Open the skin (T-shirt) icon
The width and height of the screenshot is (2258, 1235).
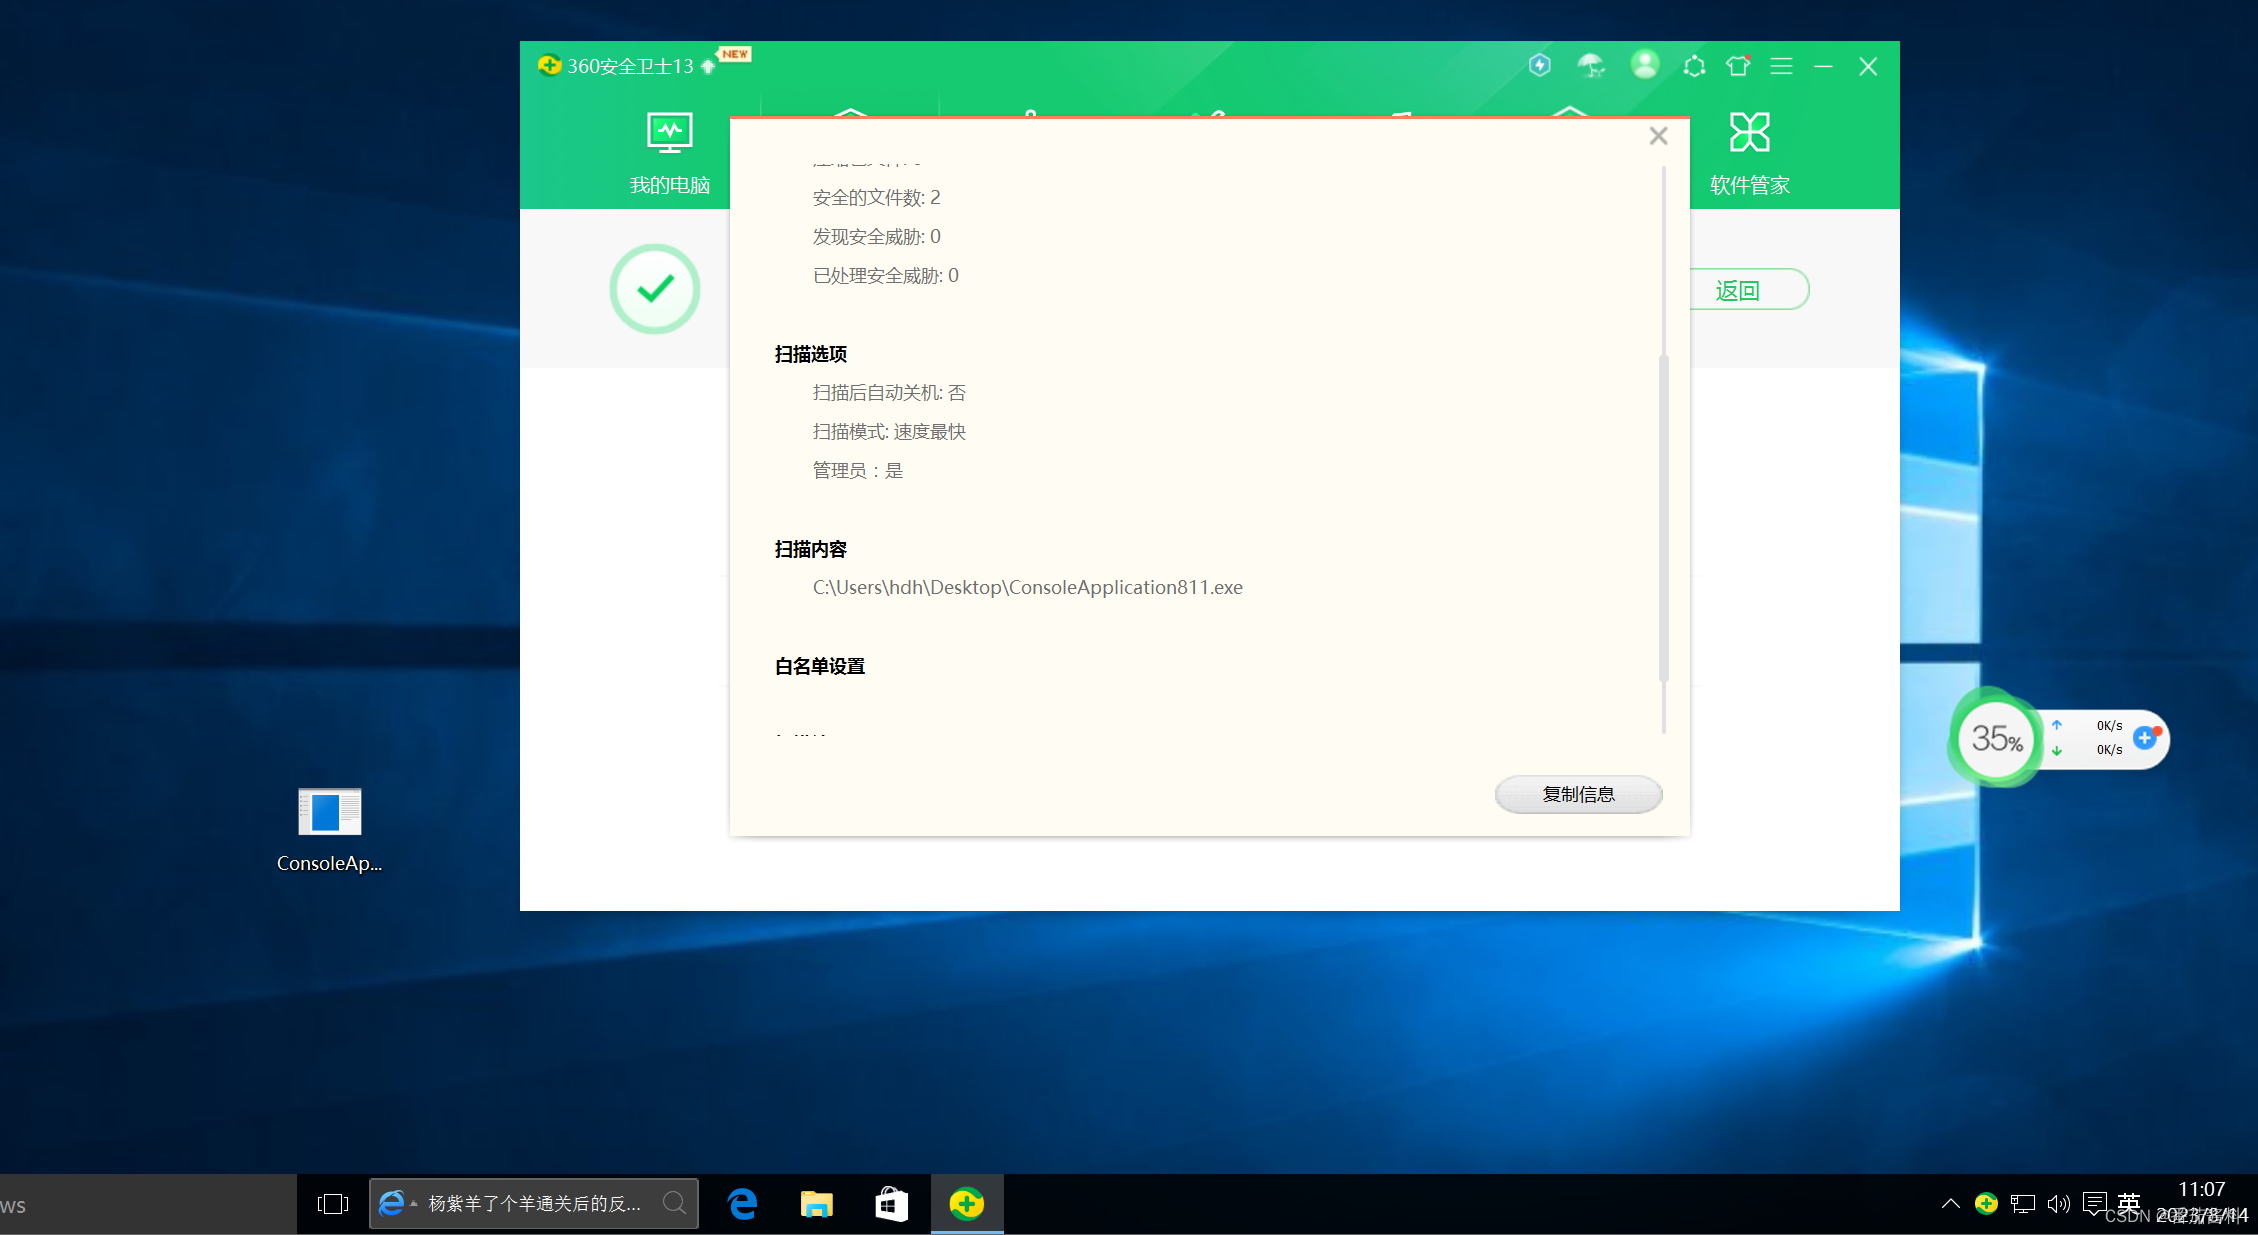(1738, 66)
